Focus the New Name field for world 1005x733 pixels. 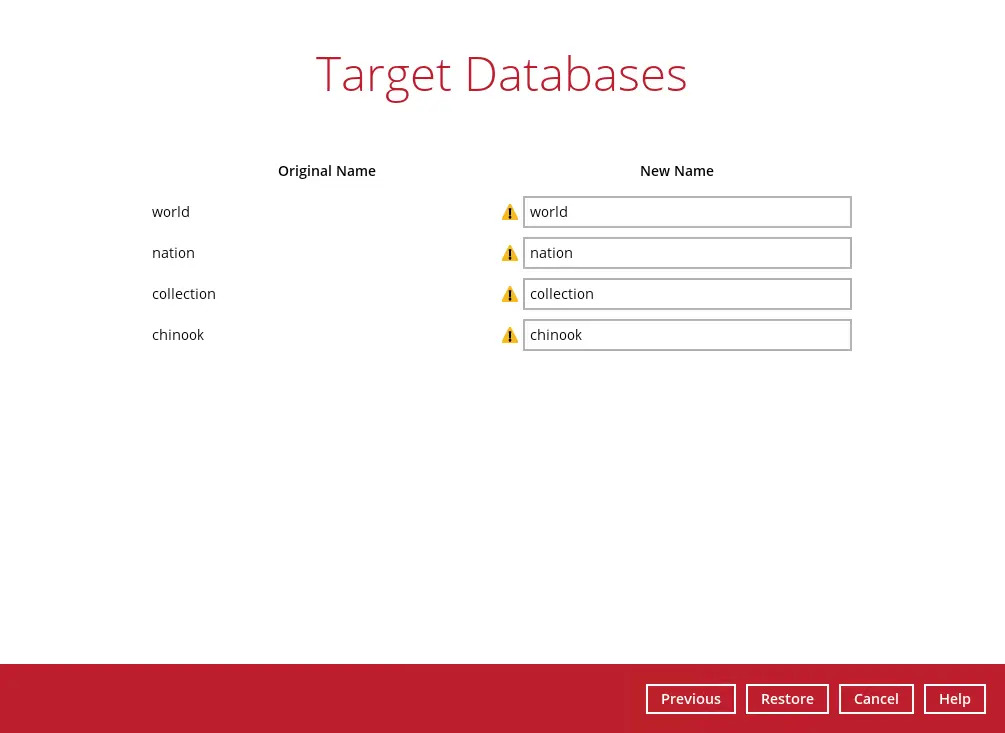point(687,212)
